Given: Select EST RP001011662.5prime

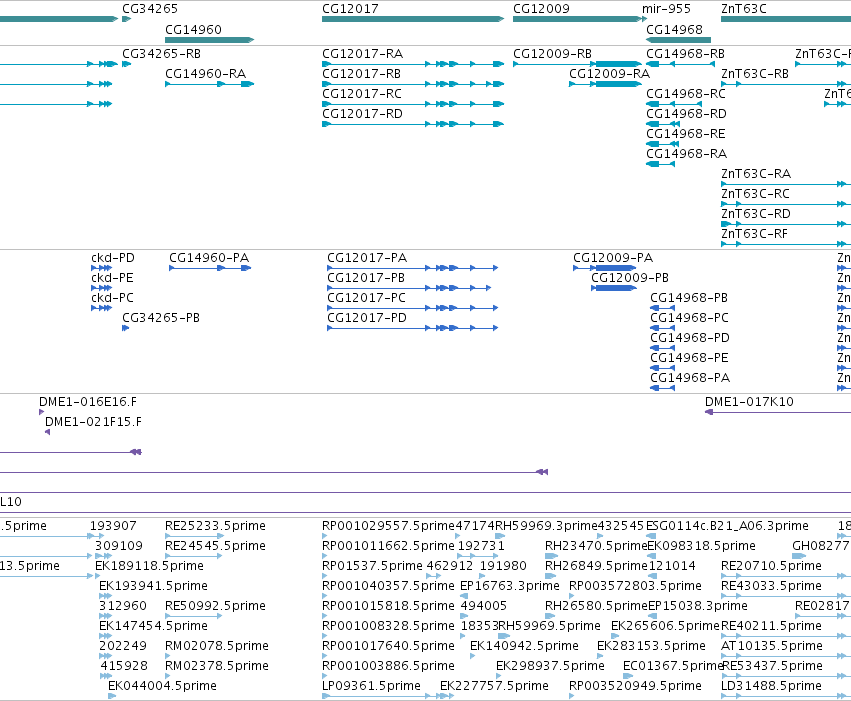Looking at the screenshot, I should click(x=388, y=546).
